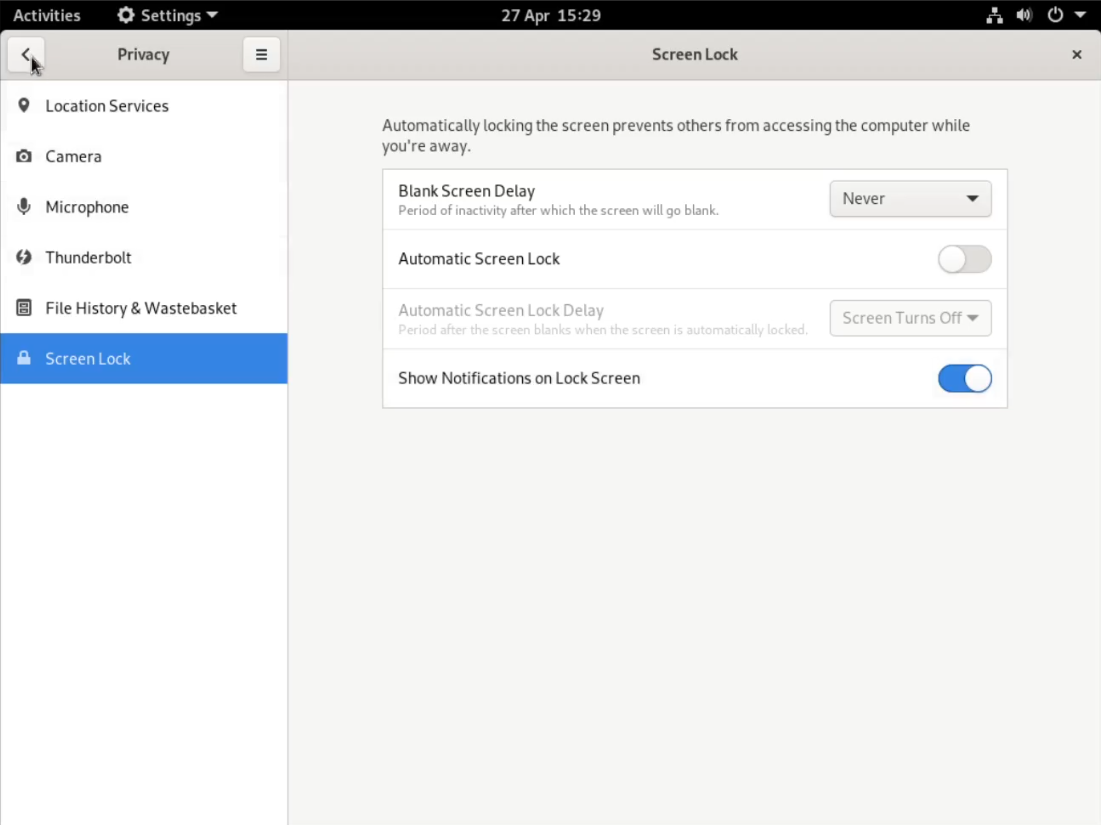Select Location Services in the sidebar
This screenshot has width=1101, height=825.
(x=106, y=105)
